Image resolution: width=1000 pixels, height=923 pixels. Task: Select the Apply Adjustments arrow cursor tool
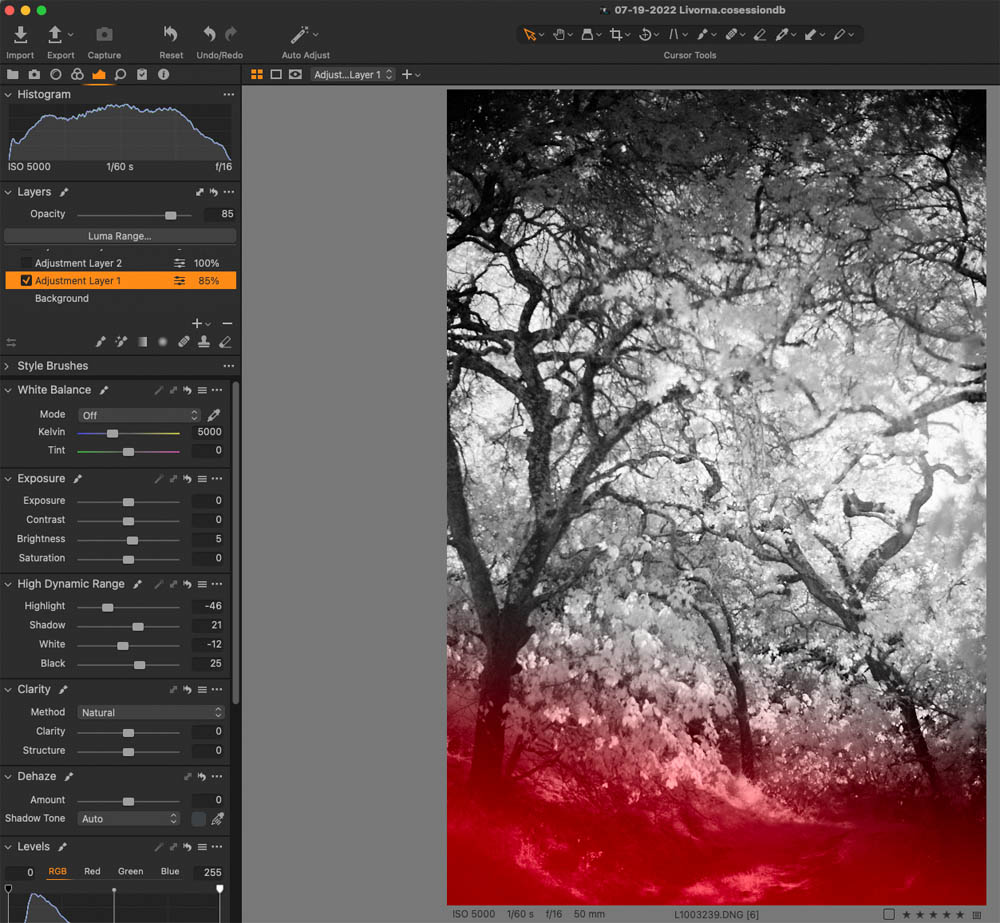pyautogui.click(x=811, y=34)
